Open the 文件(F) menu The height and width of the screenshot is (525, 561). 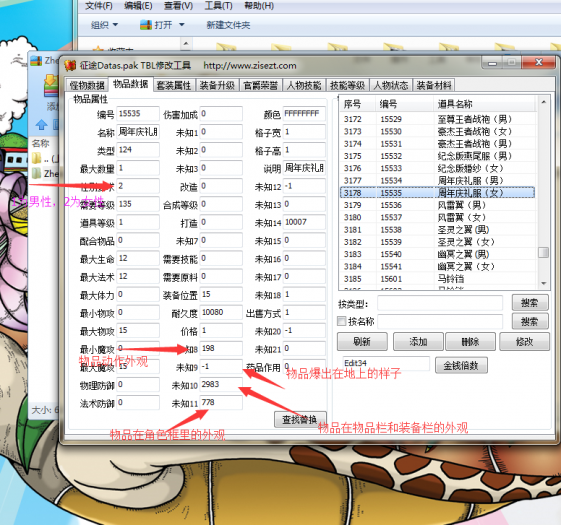[x=99, y=6]
